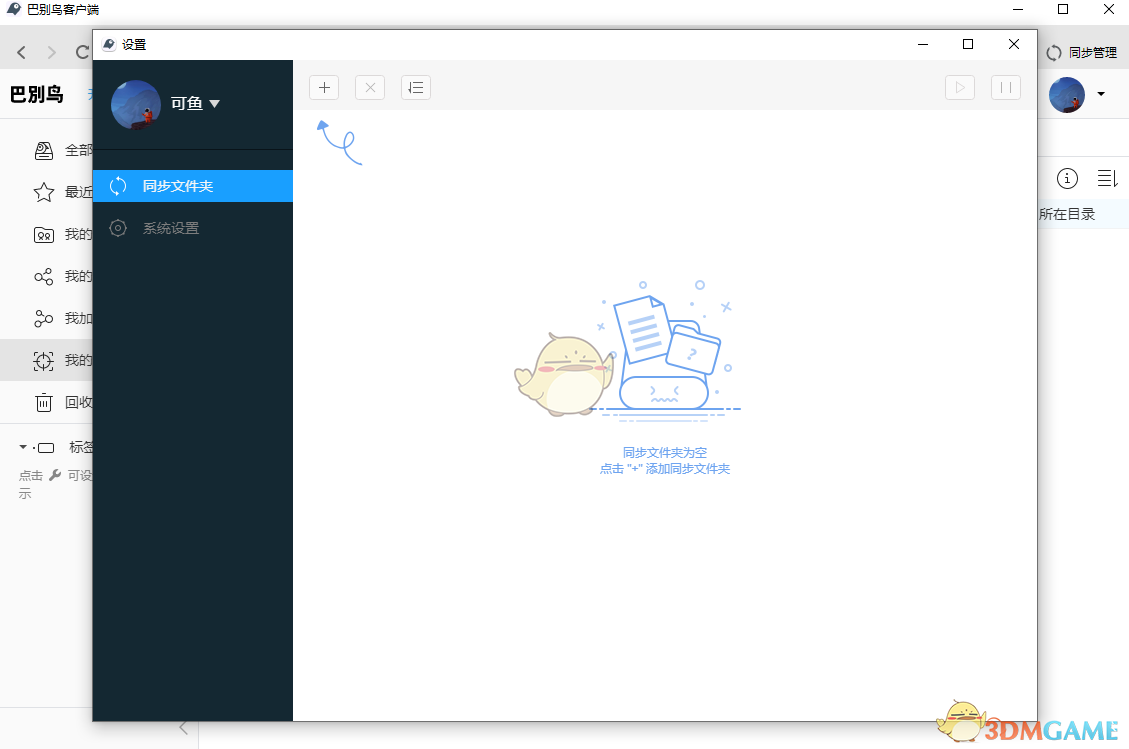The image size is (1129, 749).
Task: Pause syncing with the pause button
Action: 1006,88
